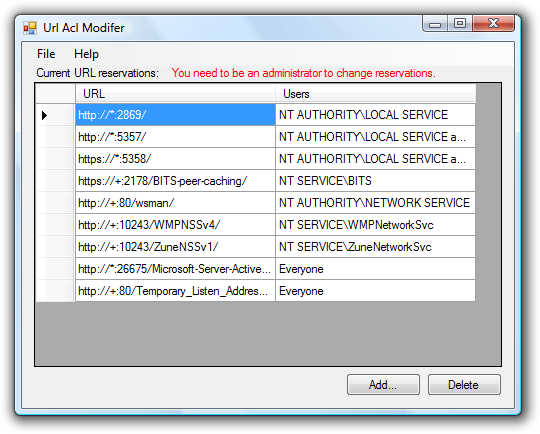540x434 pixels.
Task: Click the NETWORK SERVICE users cell
Action: pyautogui.click(x=375, y=203)
